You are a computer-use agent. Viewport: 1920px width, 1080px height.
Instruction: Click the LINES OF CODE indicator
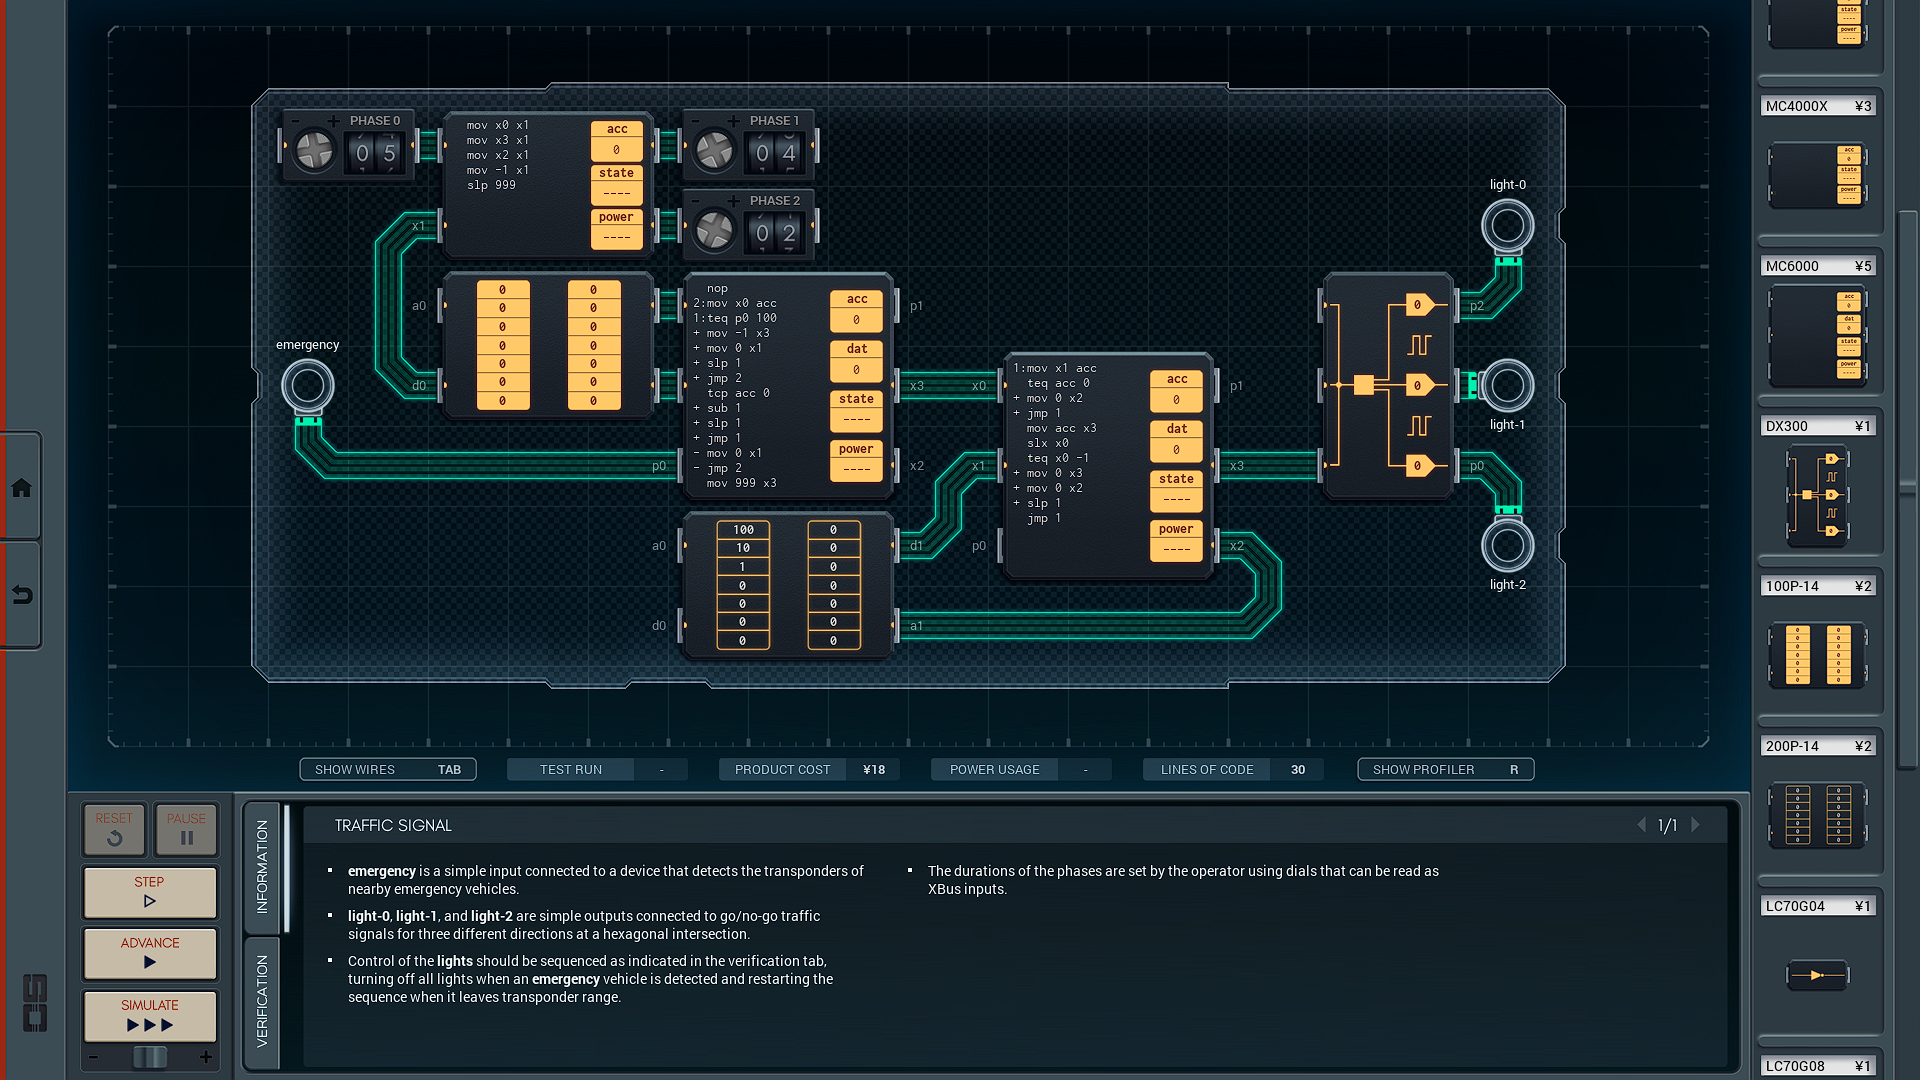click(1233, 769)
